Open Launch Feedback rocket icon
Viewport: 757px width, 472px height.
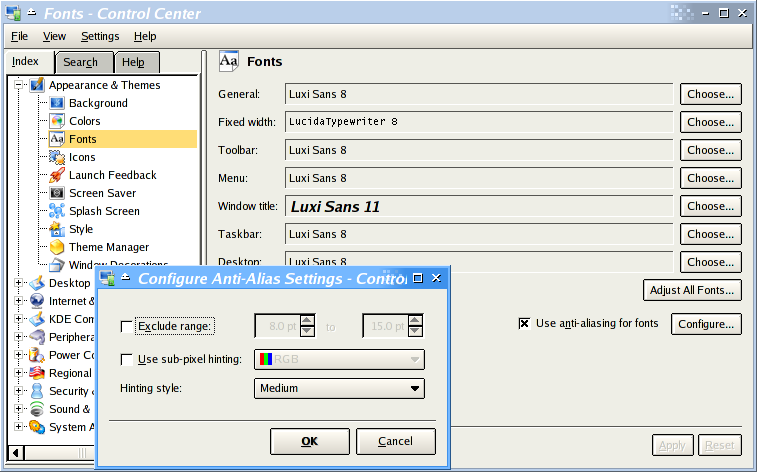[x=57, y=175]
